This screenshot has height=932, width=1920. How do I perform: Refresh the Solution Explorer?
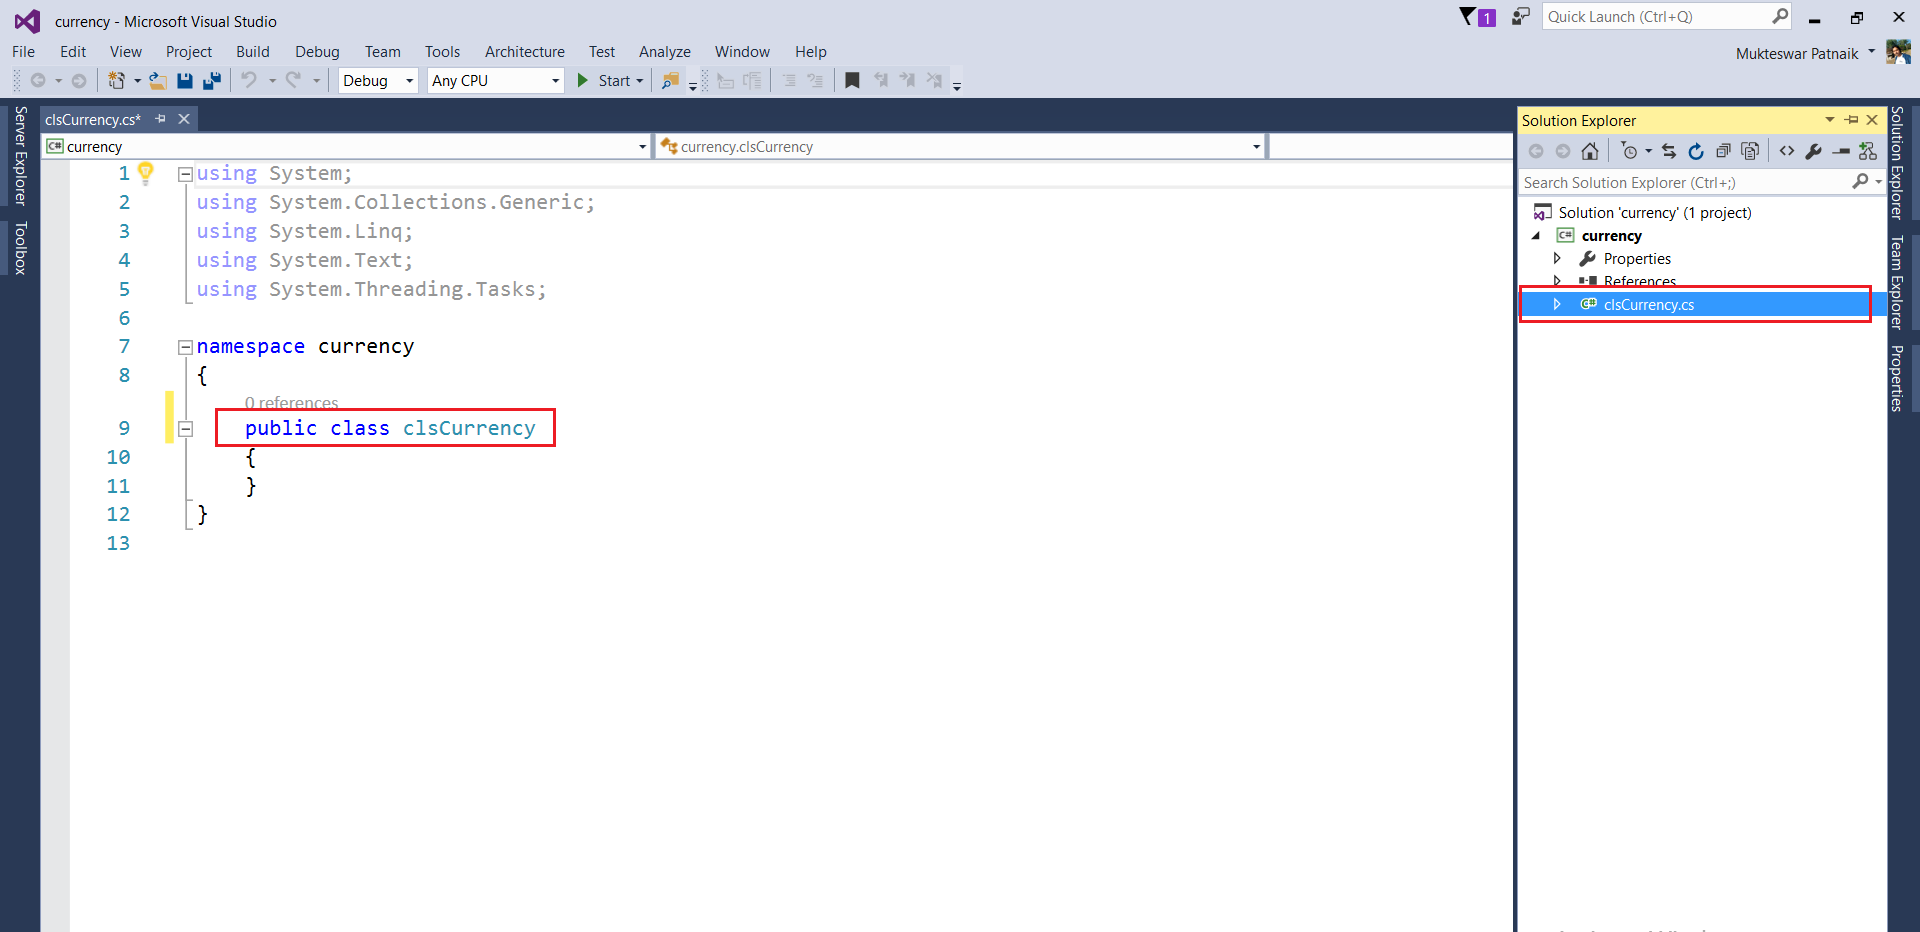(x=1697, y=151)
